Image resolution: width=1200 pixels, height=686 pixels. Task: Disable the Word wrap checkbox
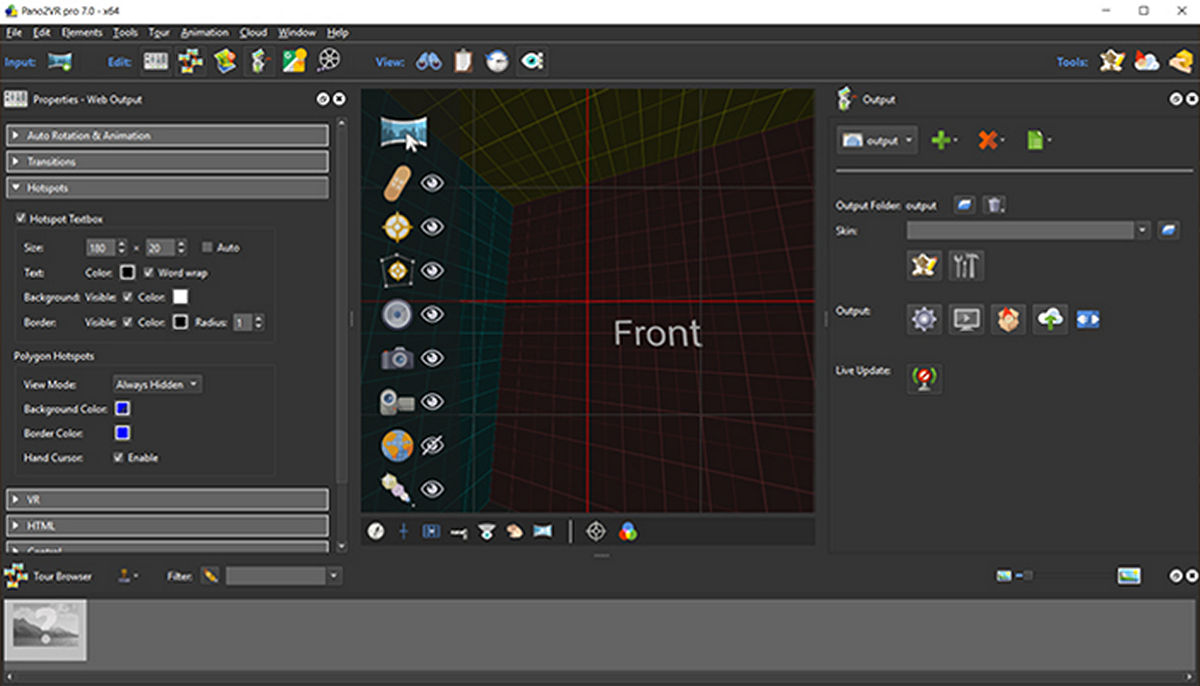pos(149,272)
